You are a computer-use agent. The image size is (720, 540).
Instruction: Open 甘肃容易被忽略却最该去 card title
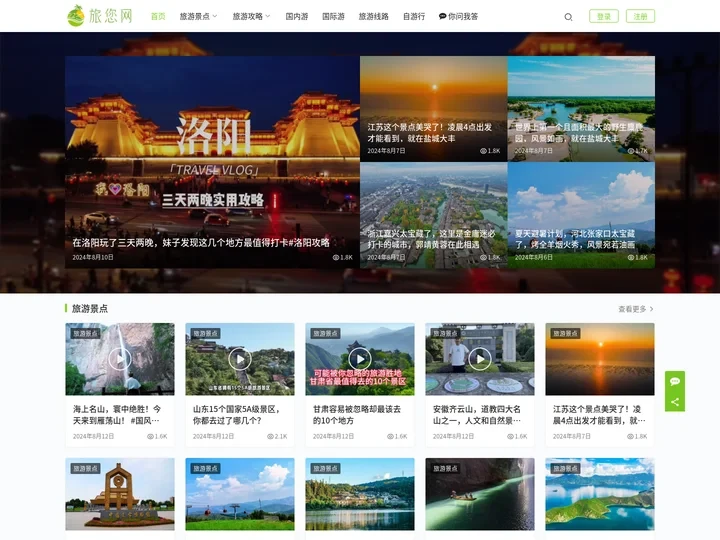tap(357, 415)
